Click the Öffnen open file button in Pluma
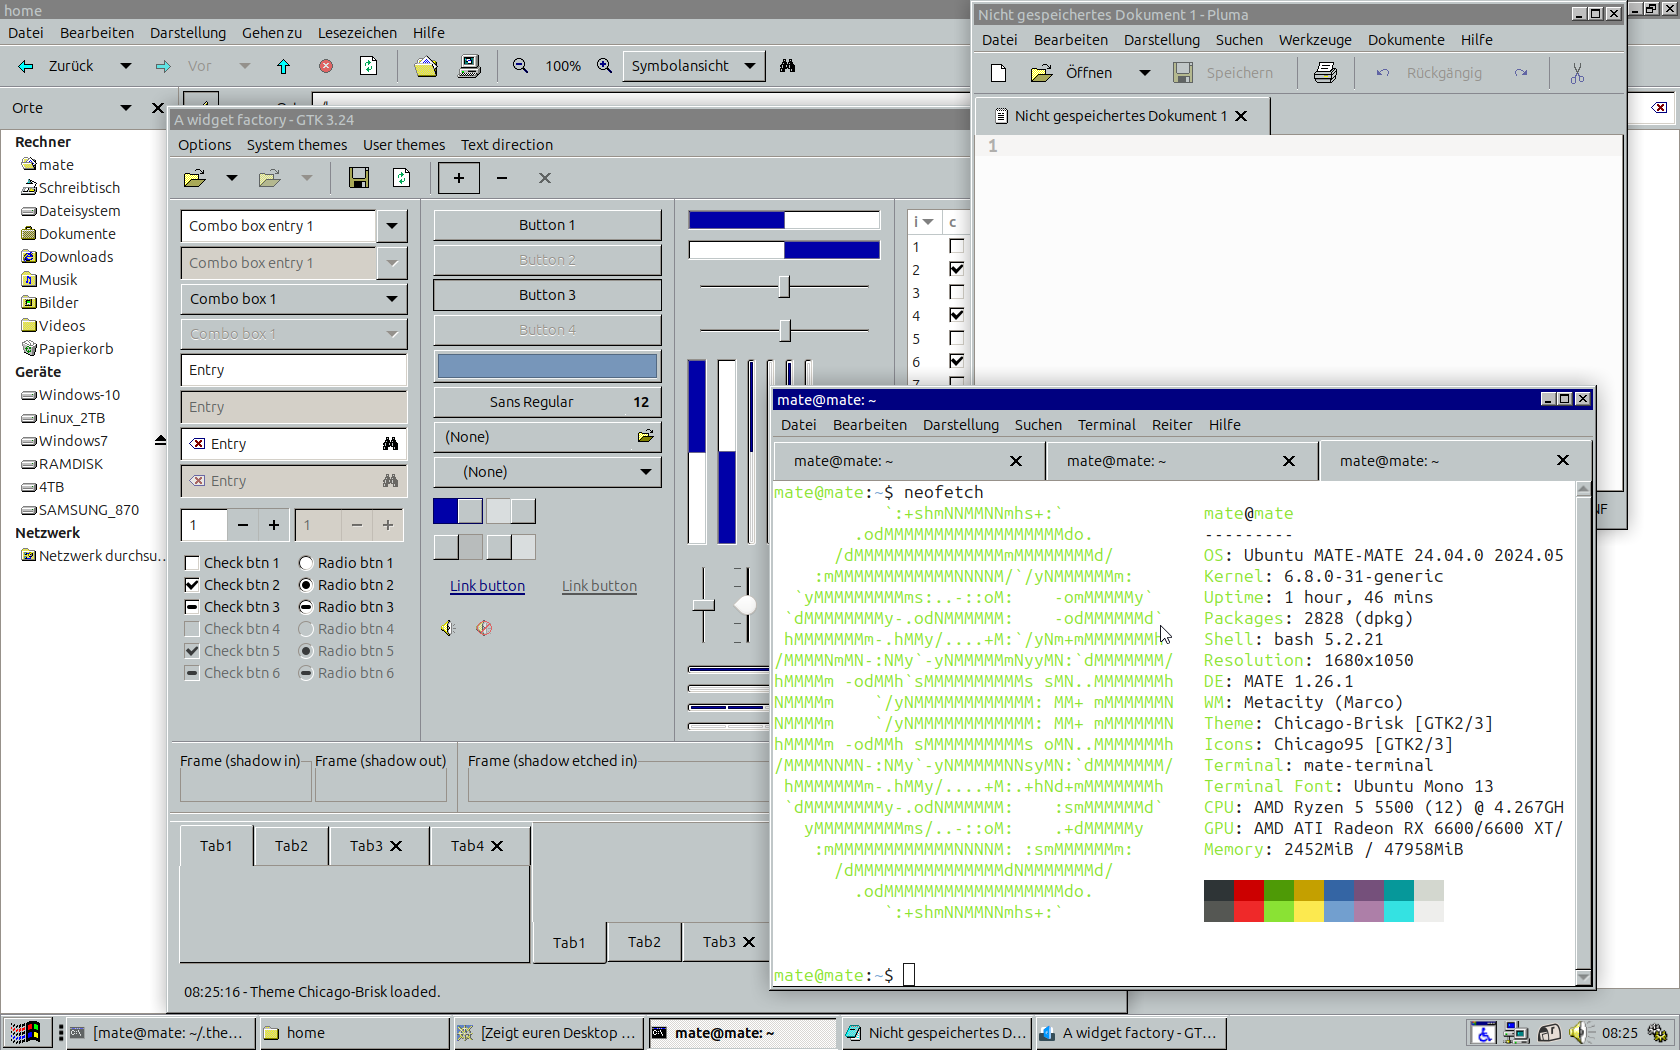Image resolution: width=1680 pixels, height=1050 pixels. 1071,73
